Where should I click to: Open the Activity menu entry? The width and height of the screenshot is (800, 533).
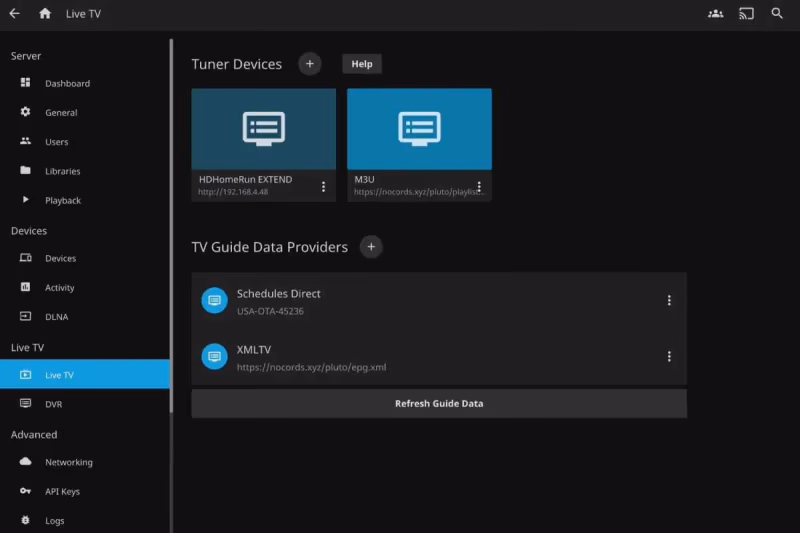(x=85, y=288)
